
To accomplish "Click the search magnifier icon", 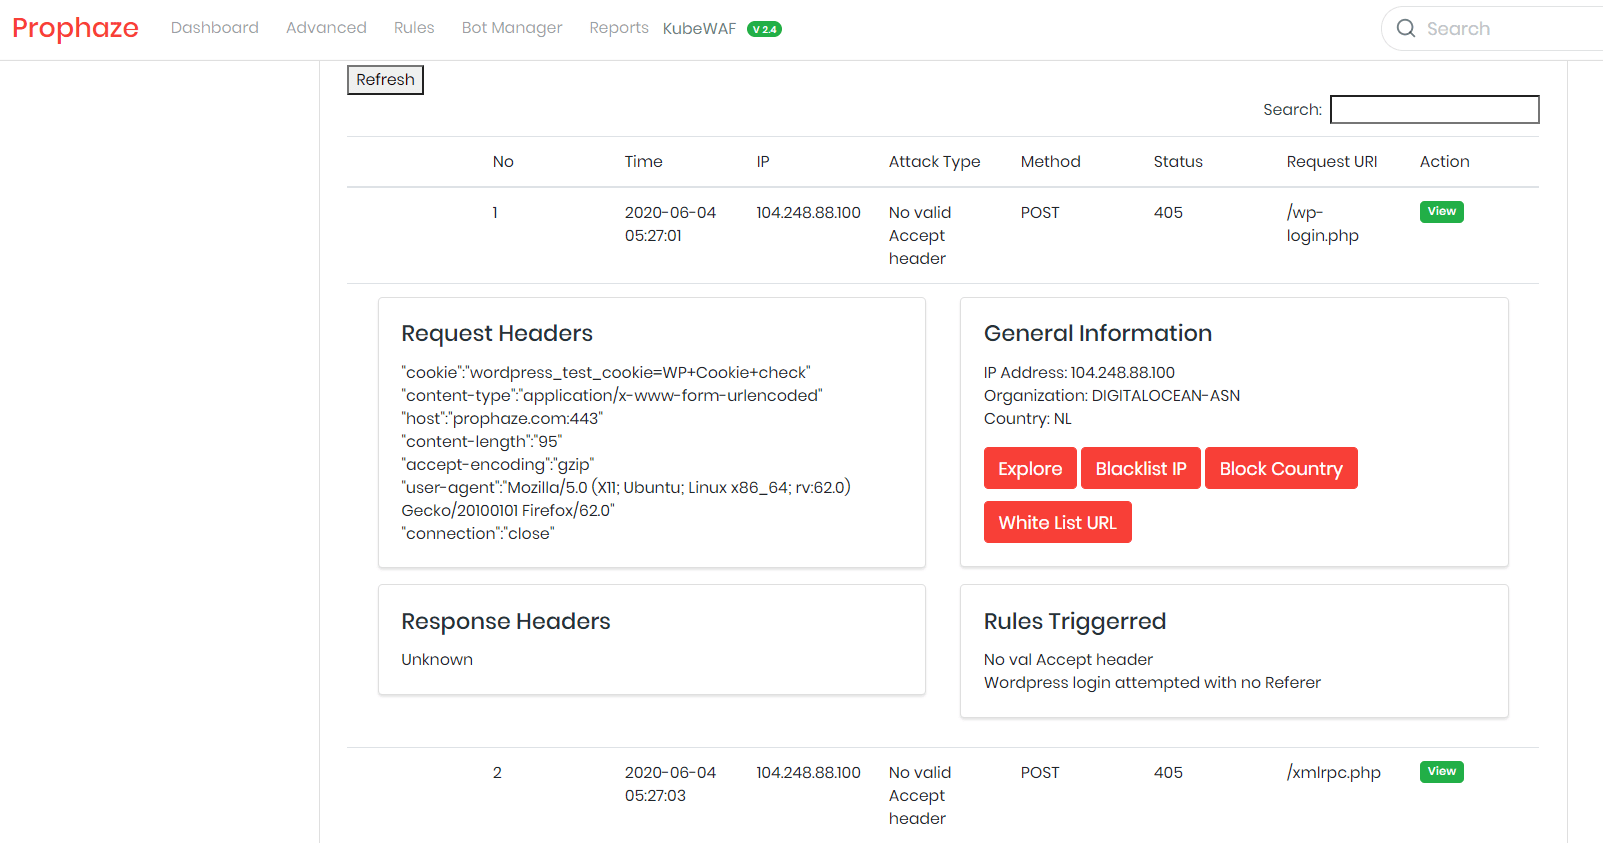I will 1406,29.
